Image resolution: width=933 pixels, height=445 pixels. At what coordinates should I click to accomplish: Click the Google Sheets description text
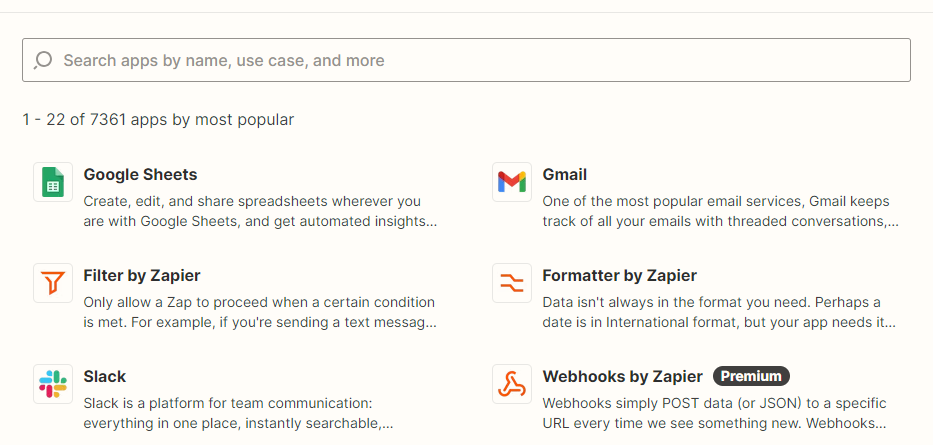260,211
